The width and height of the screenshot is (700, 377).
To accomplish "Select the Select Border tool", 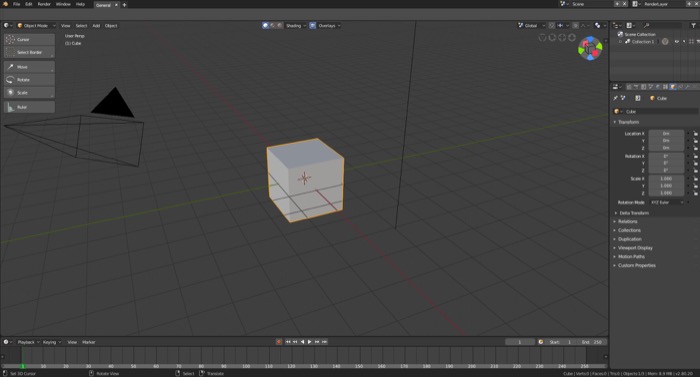I will 29,52.
